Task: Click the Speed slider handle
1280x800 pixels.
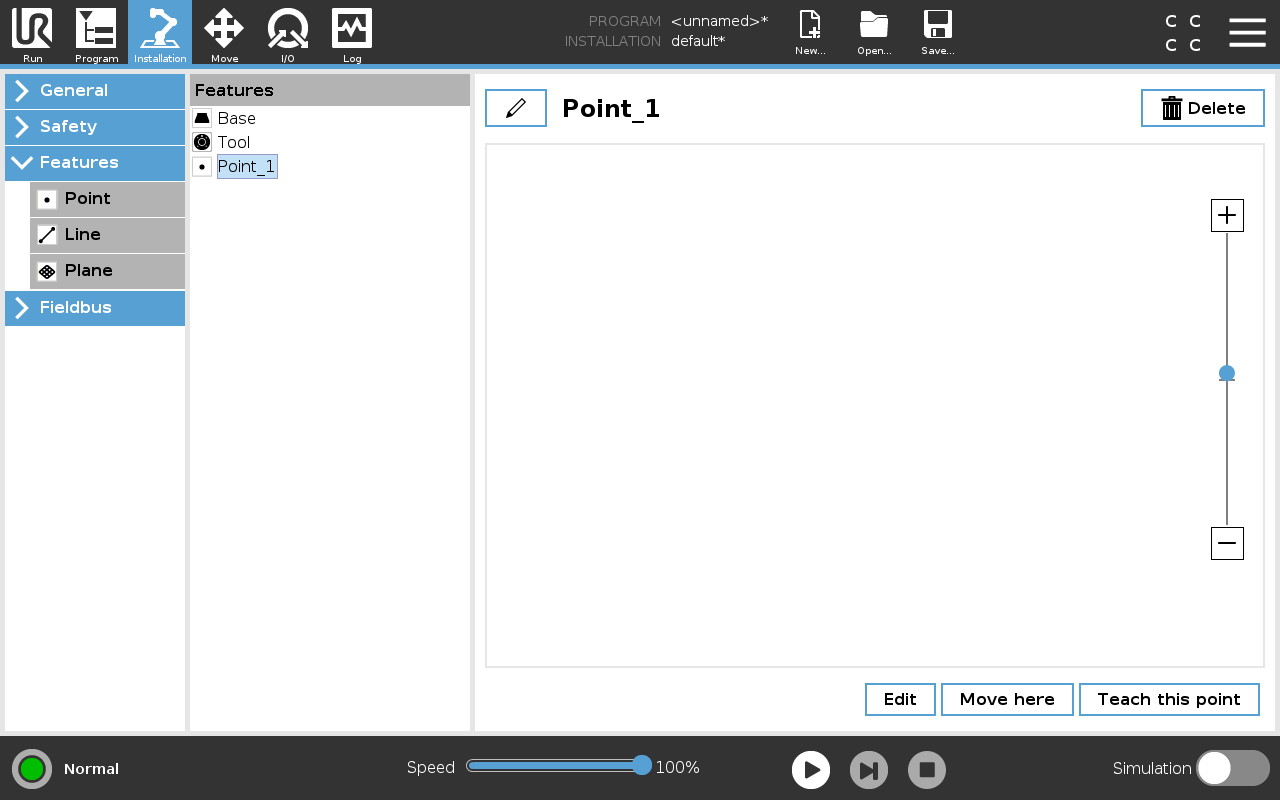Action: click(642, 766)
